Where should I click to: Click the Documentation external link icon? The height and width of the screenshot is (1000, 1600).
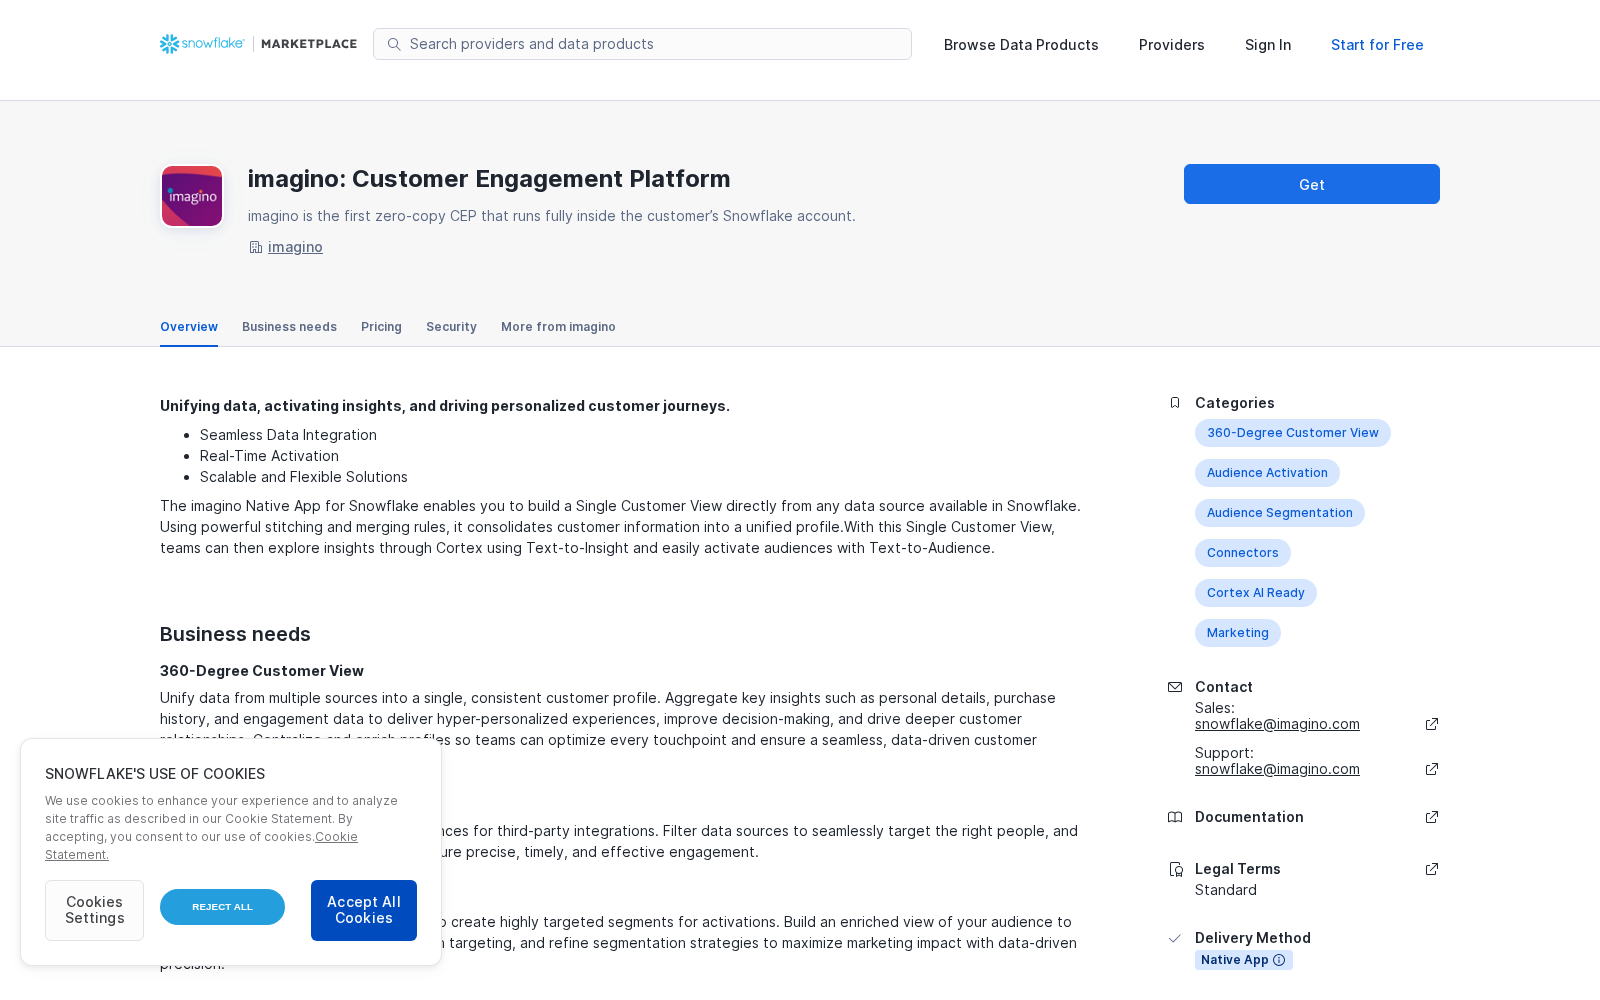coord(1432,817)
